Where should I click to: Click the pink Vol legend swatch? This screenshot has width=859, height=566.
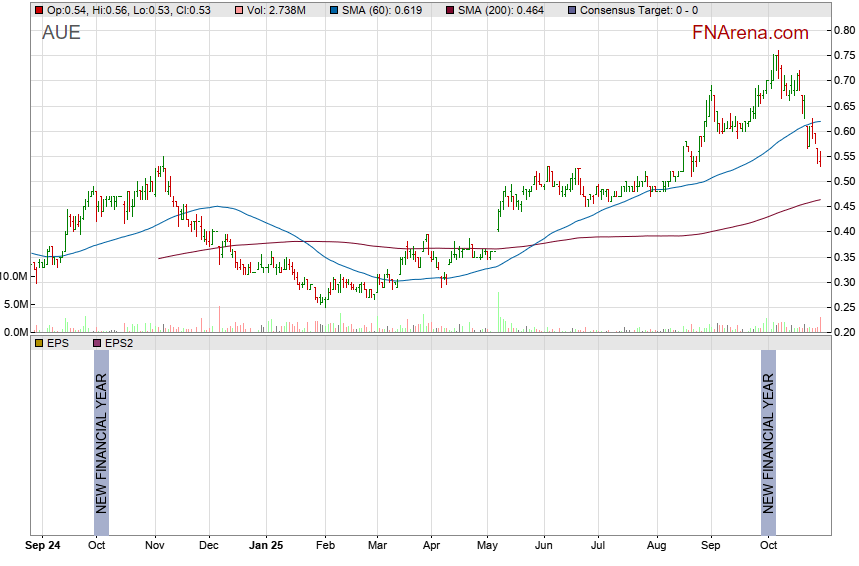click(x=238, y=10)
